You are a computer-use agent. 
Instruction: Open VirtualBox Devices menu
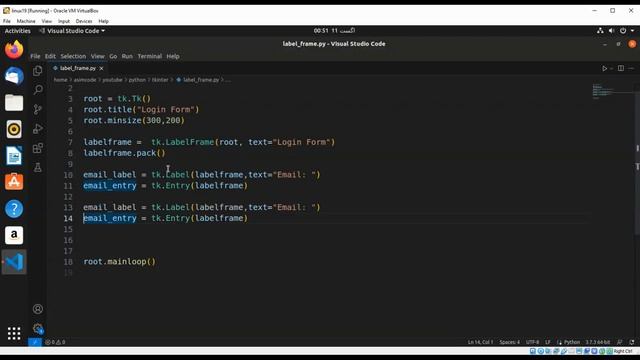[84, 21]
